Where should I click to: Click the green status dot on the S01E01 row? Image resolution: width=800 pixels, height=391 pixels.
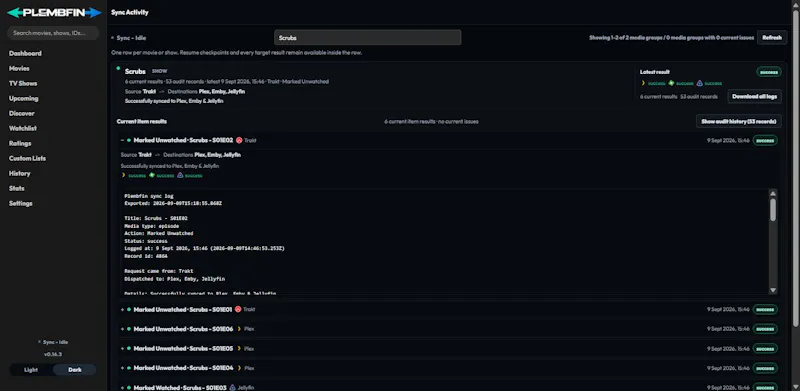[129, 309]
